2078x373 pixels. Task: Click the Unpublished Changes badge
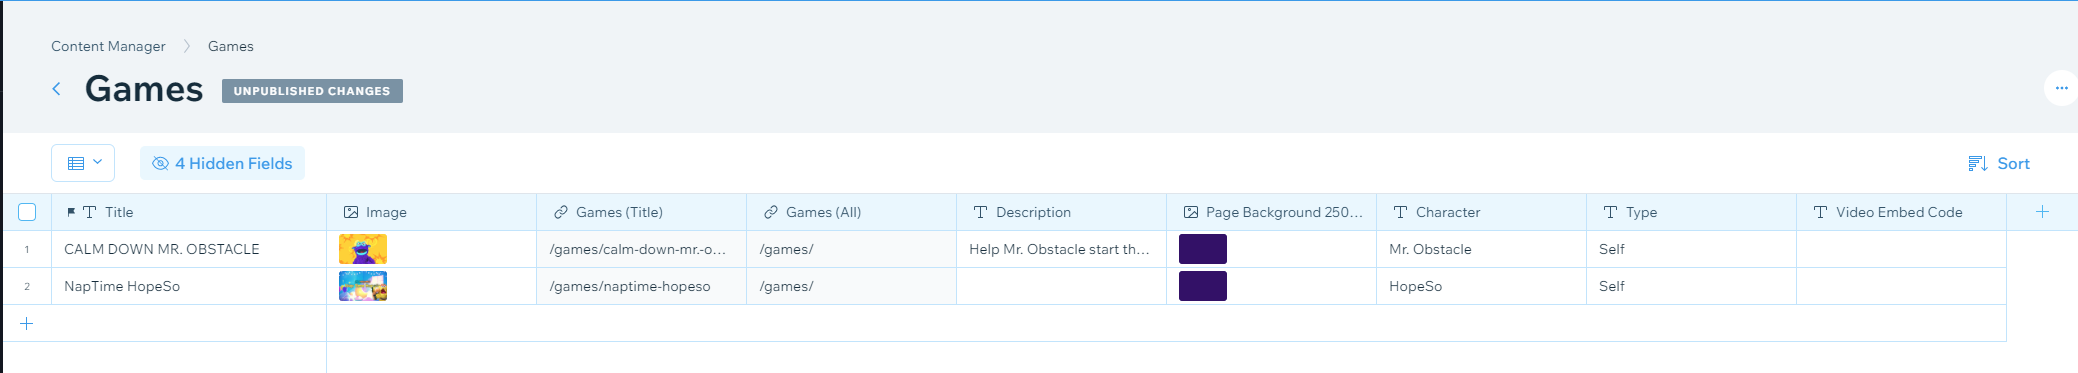(312, 91)
